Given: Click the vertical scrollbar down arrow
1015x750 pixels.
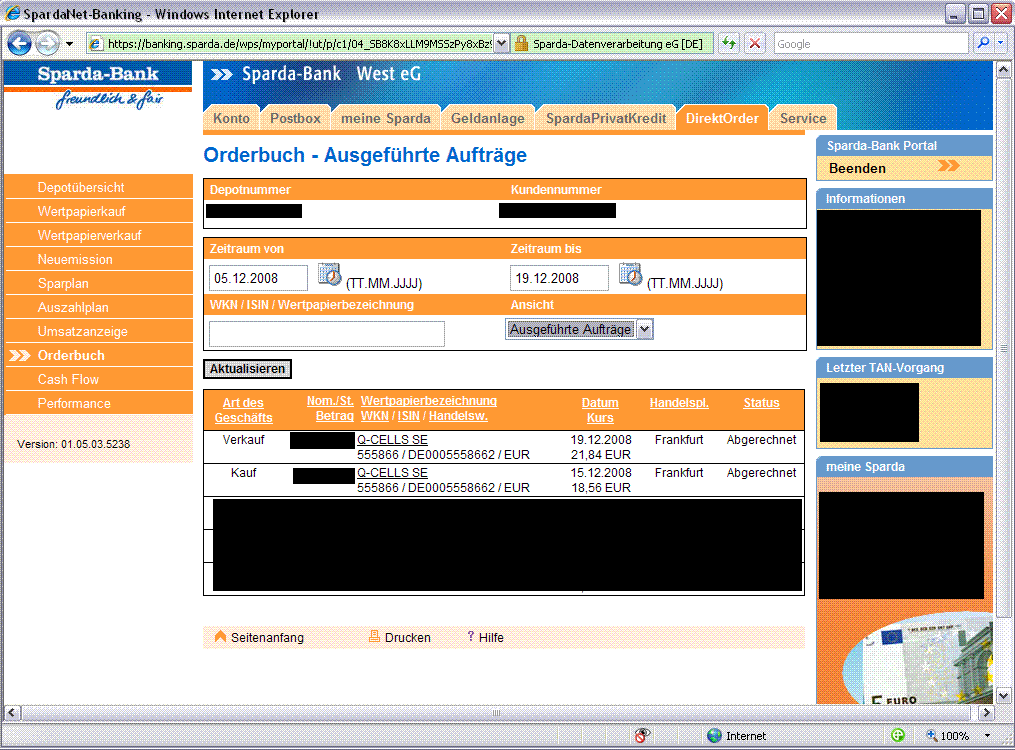Looking at the screenshot, I should point(1003,696).
